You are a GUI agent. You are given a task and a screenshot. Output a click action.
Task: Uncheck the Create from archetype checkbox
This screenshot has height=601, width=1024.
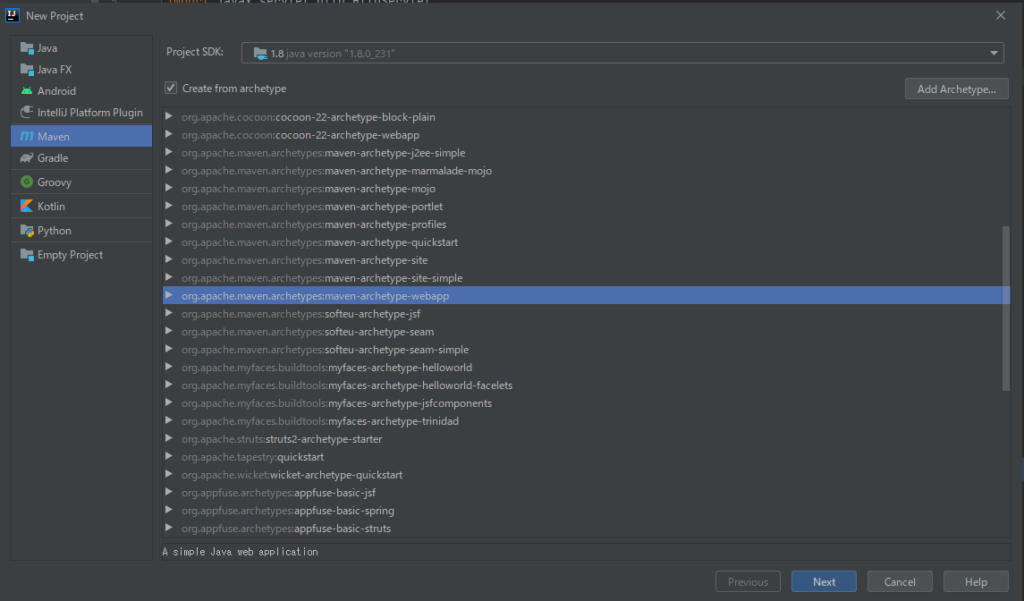[x=171, y=89]
